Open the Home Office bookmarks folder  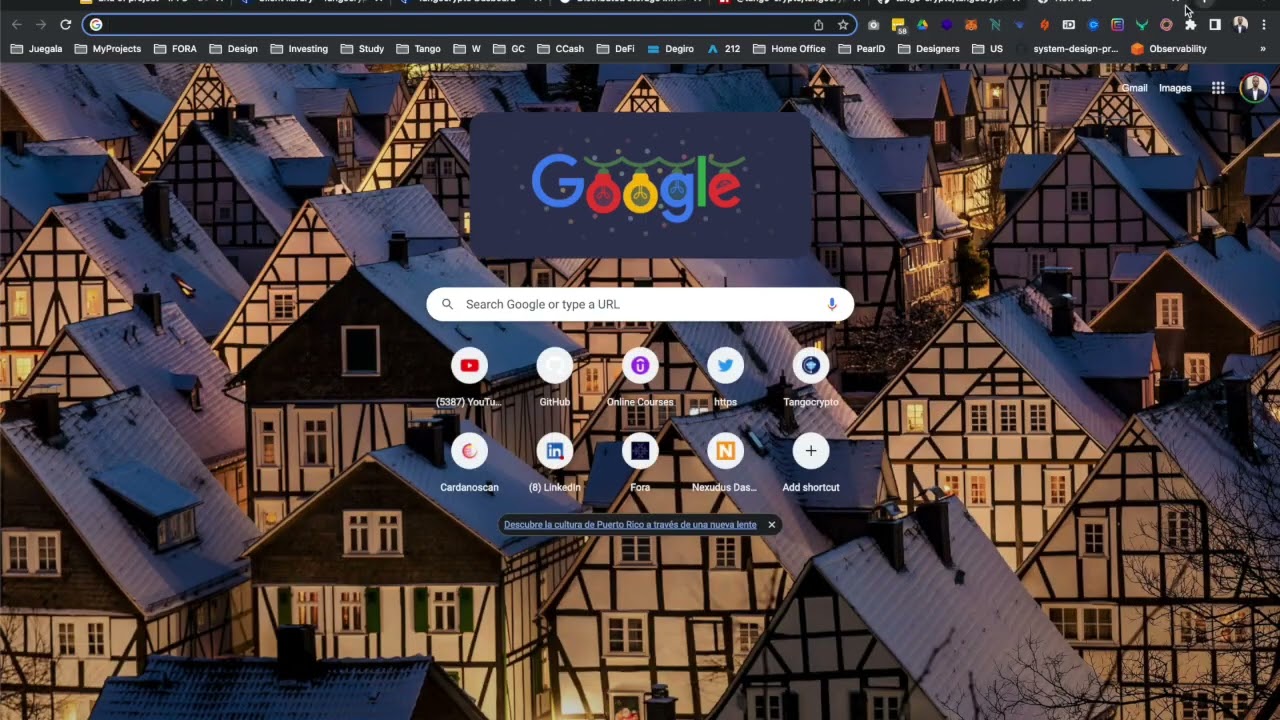(789, 48)
